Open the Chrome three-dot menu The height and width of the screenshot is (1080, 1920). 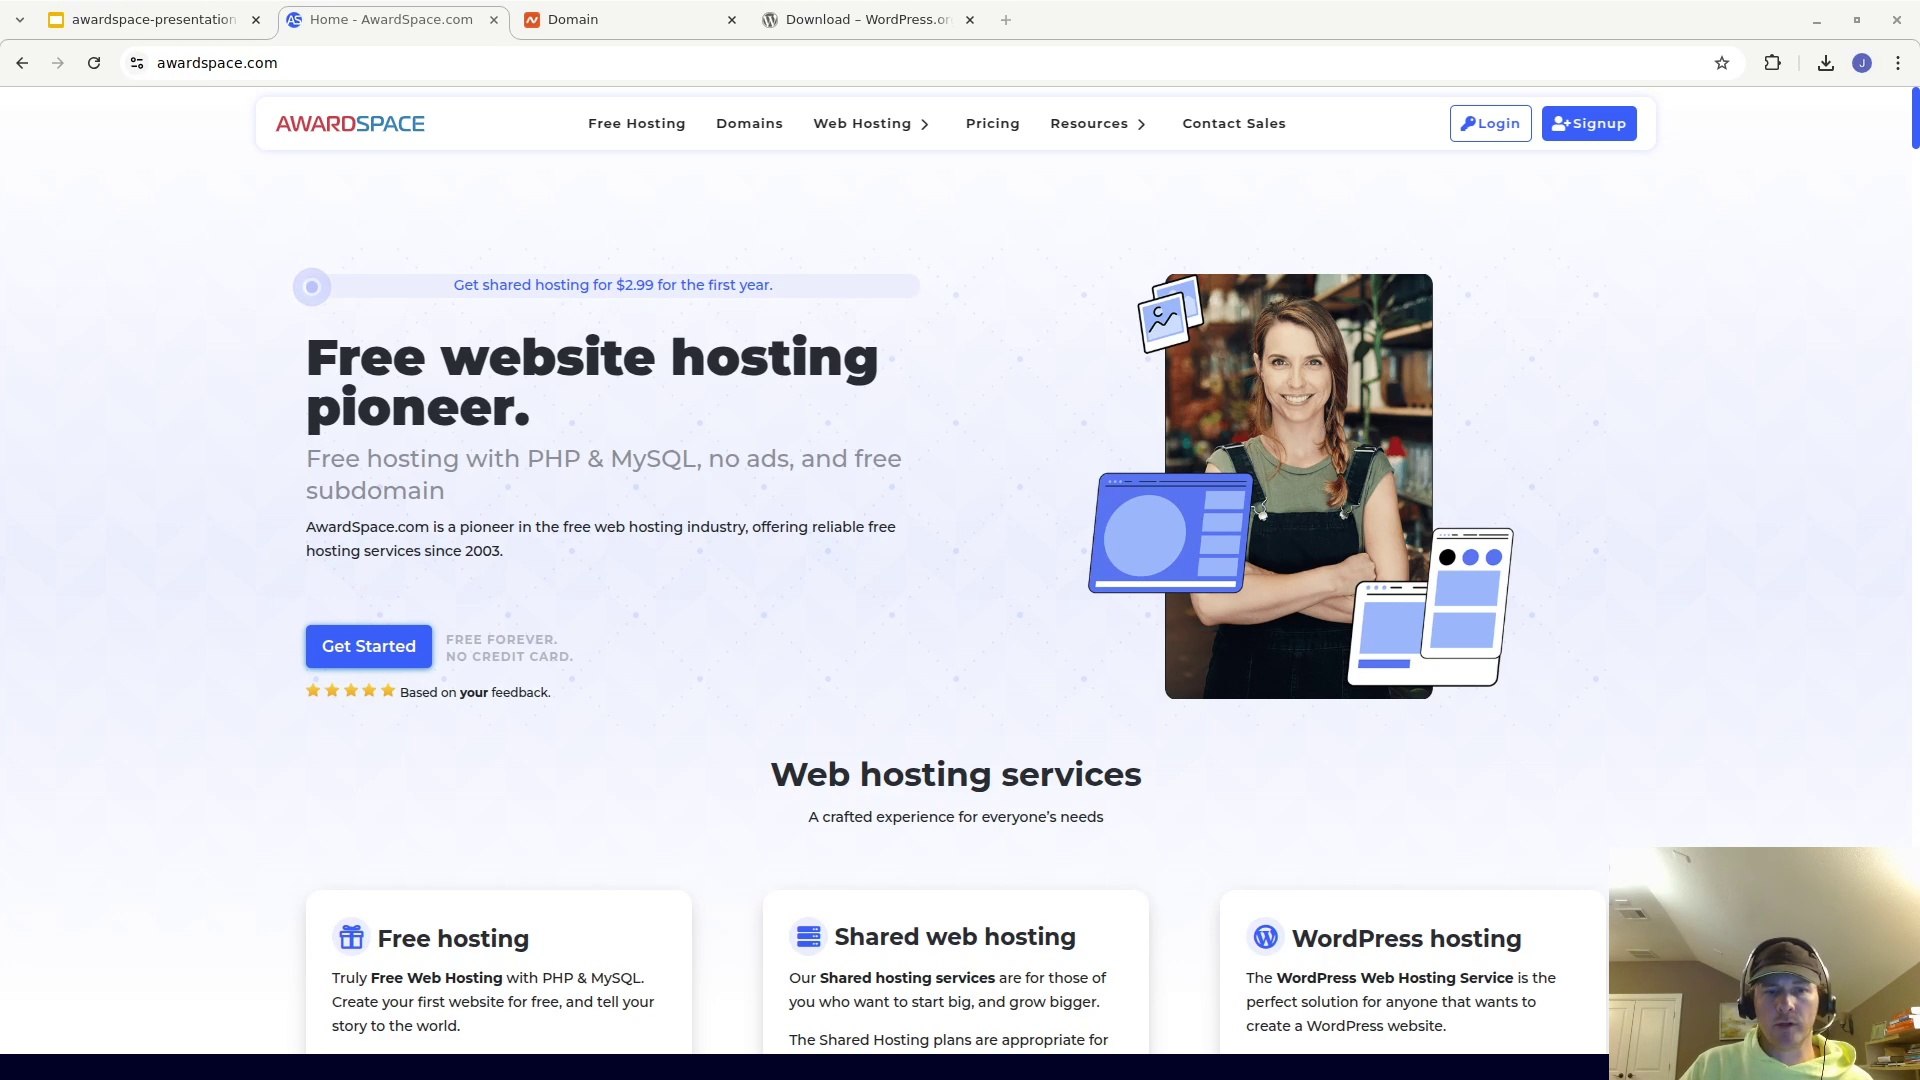[x=1898, y=62]
